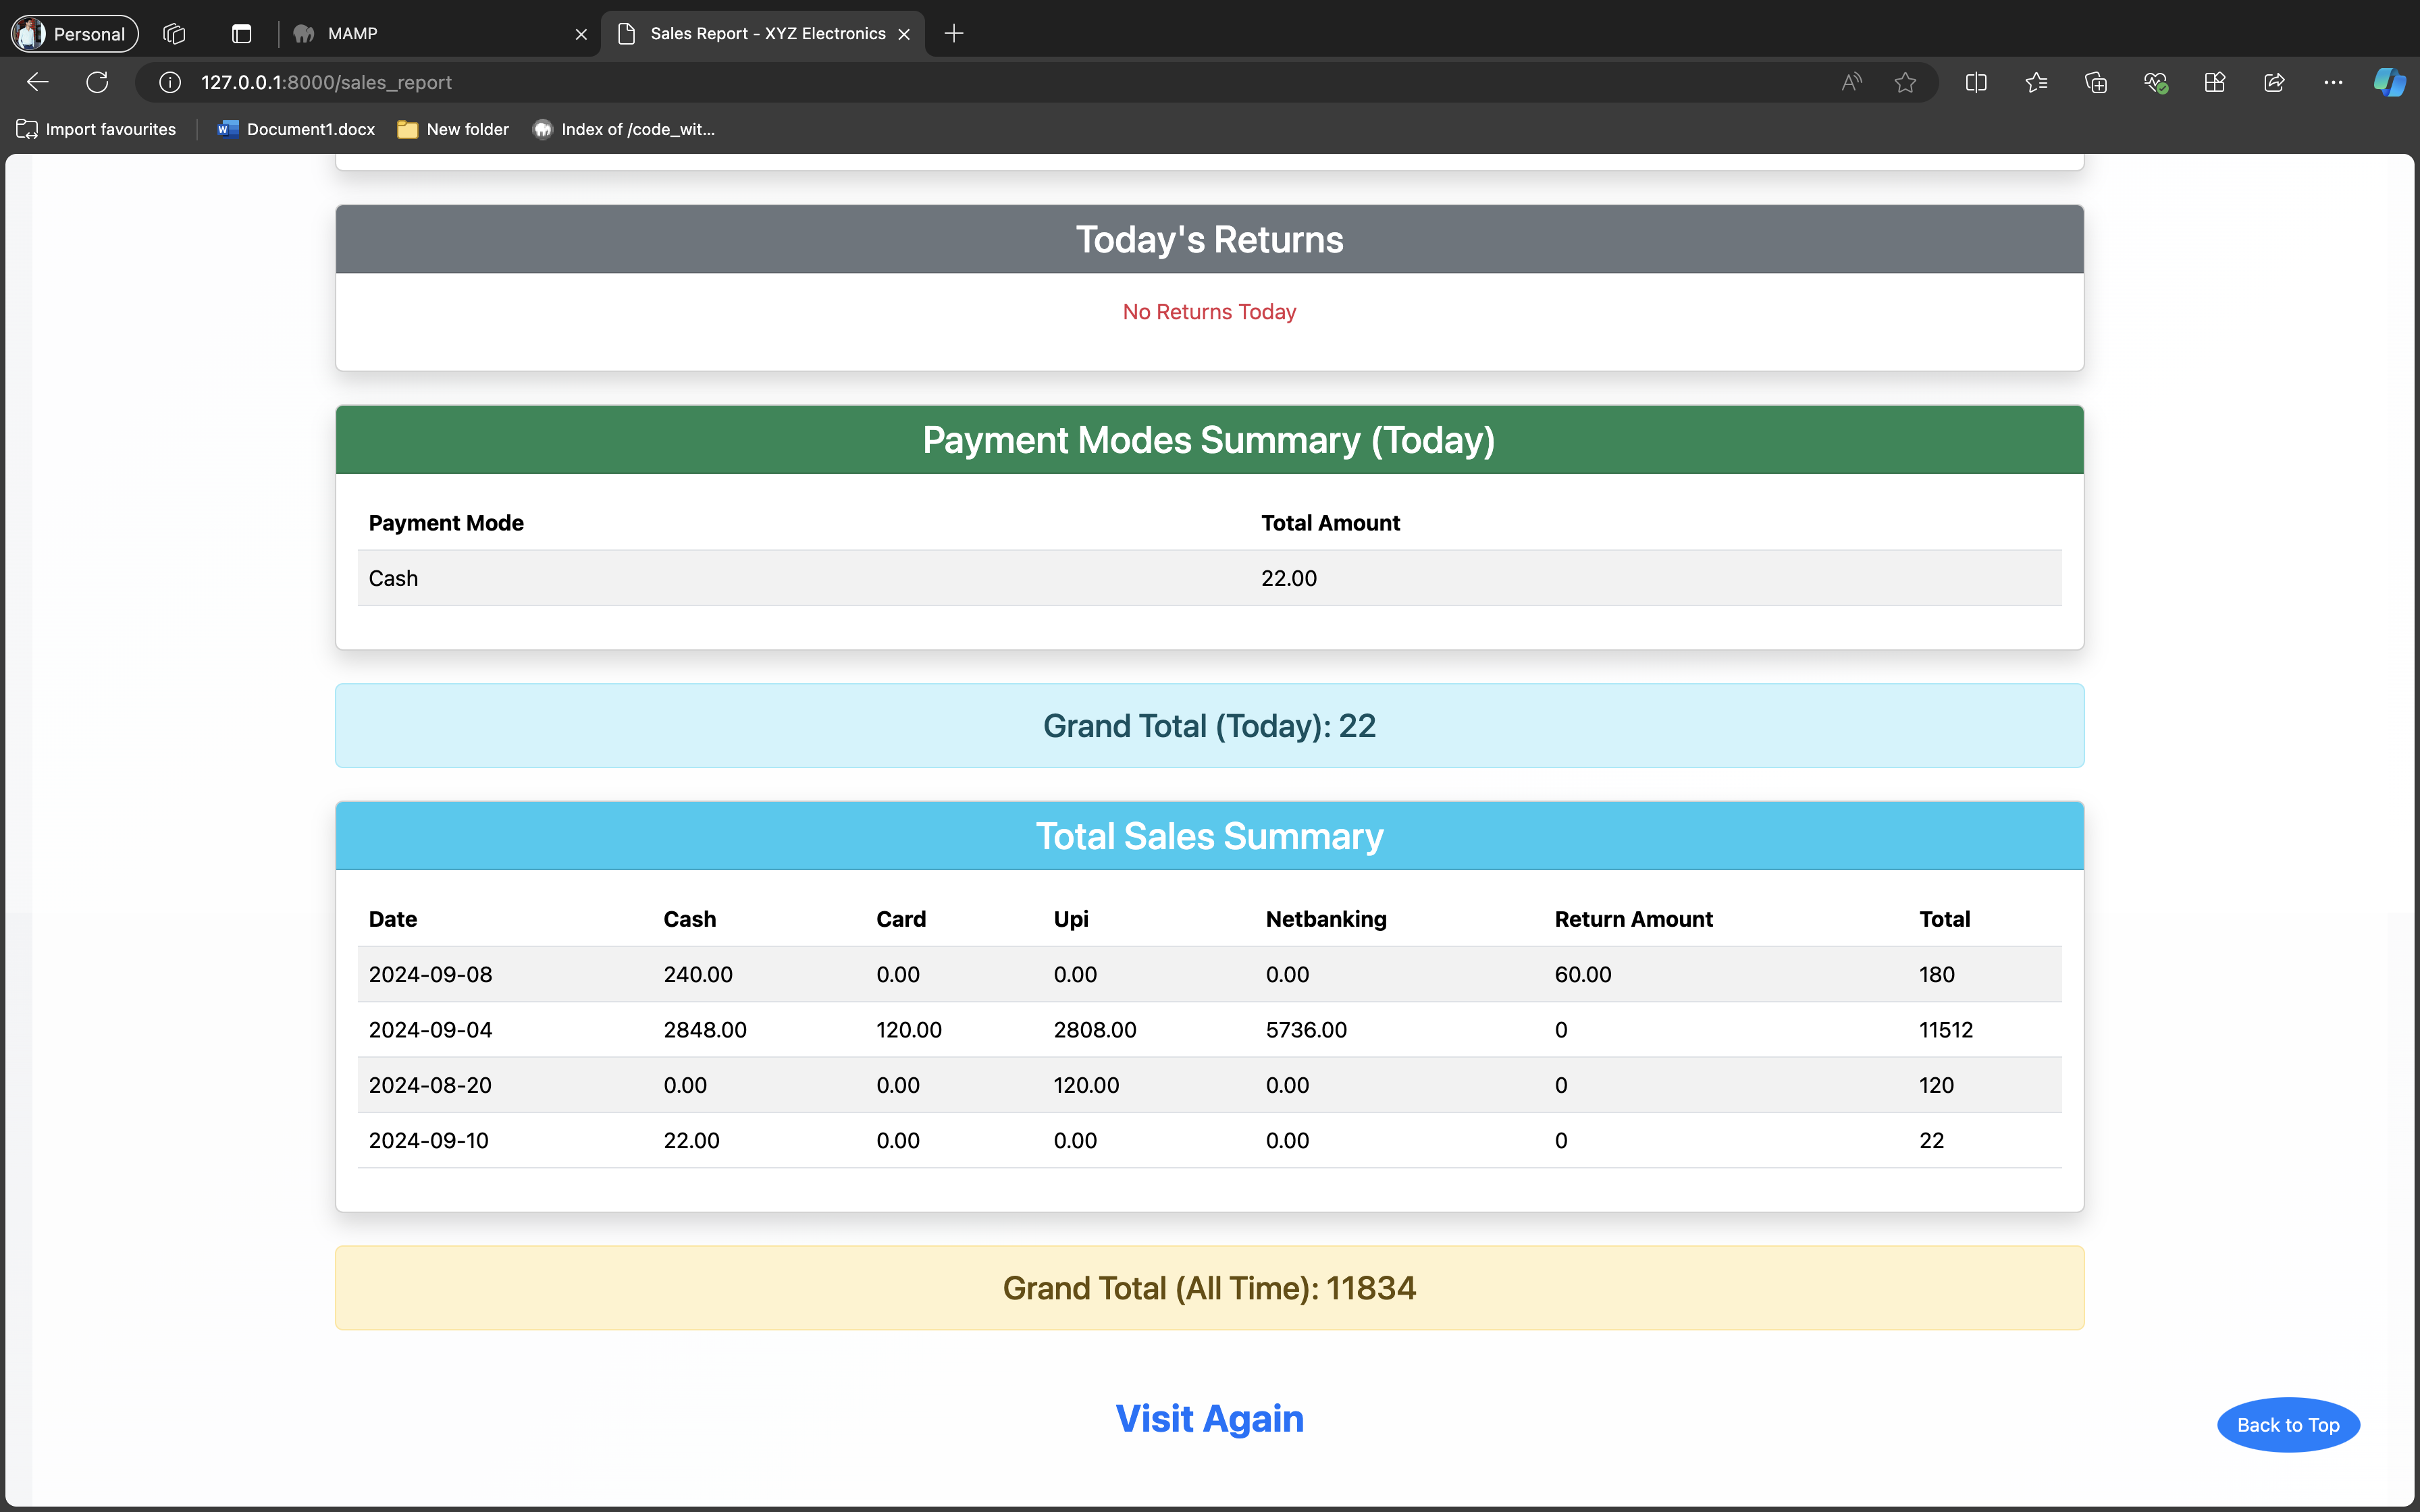
Task: Click the Total Sales Summary header
Action: pos(1209,836)
